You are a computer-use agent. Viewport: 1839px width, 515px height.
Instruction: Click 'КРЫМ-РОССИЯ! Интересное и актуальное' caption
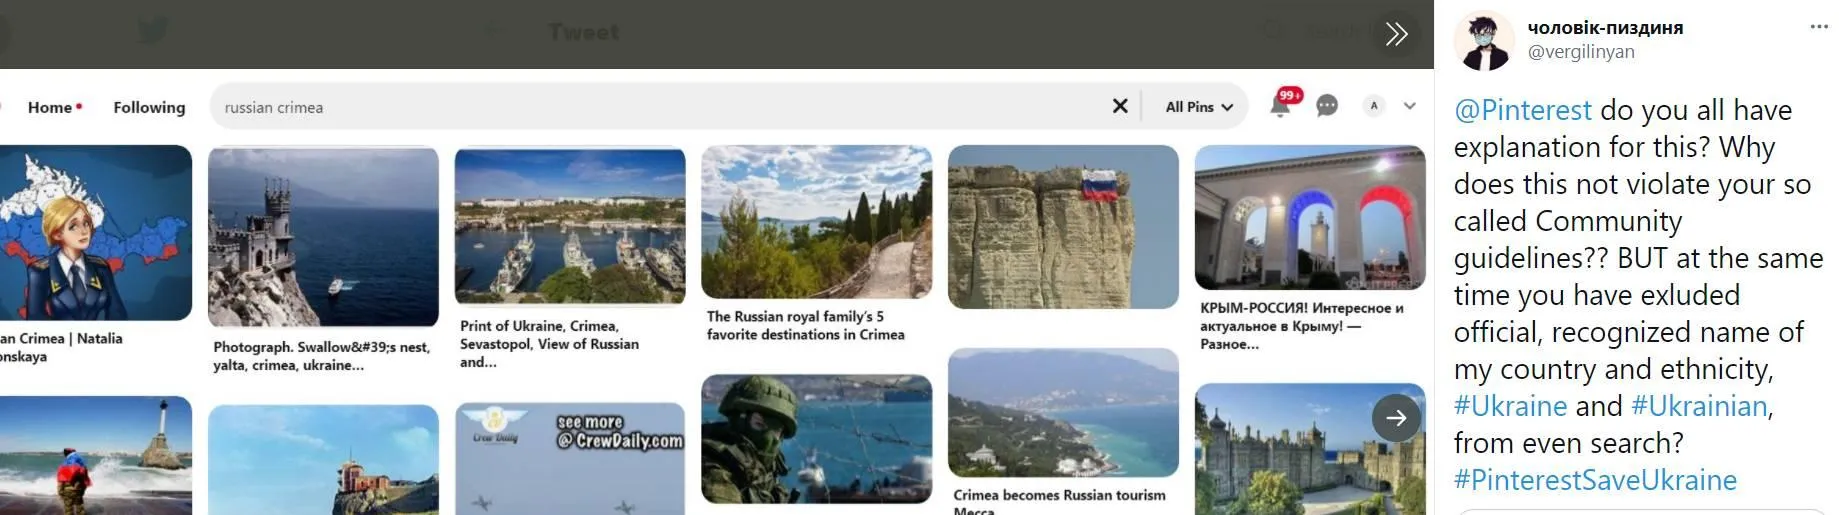coord(1301,317)
